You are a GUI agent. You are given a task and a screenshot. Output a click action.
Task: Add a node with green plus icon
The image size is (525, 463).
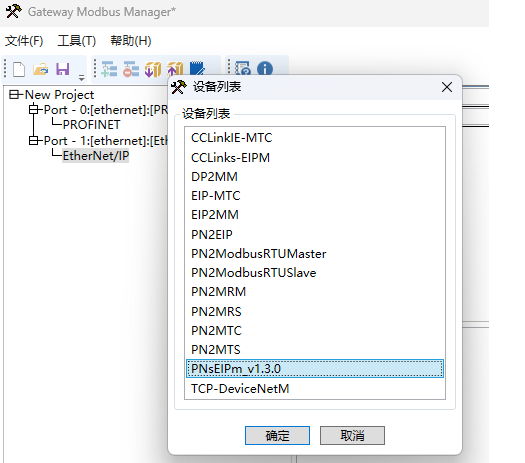coord(109,69)
